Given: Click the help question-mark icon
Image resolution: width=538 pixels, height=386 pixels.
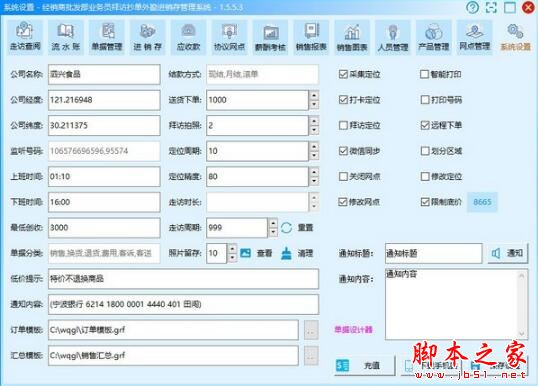Looking at the screenshot, I should 472,7.
